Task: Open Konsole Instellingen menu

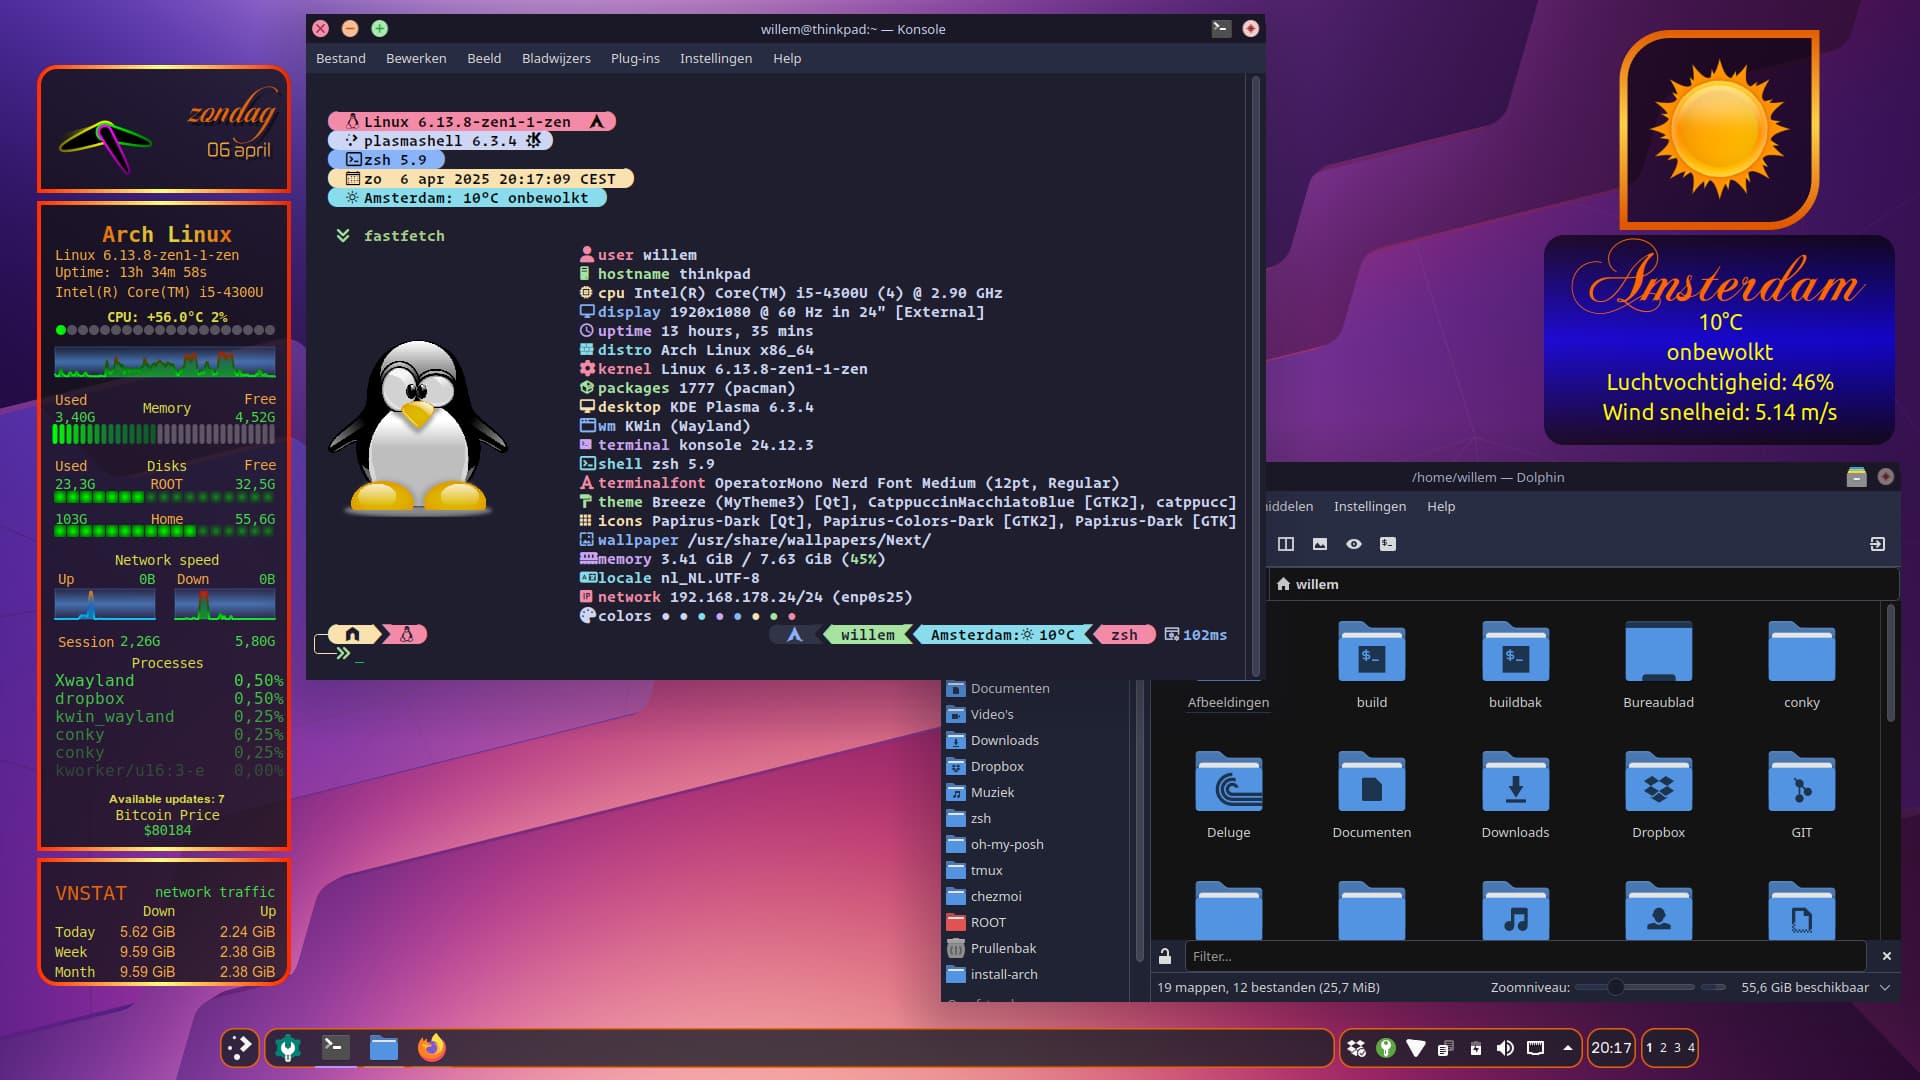Action: coord(716,58)
